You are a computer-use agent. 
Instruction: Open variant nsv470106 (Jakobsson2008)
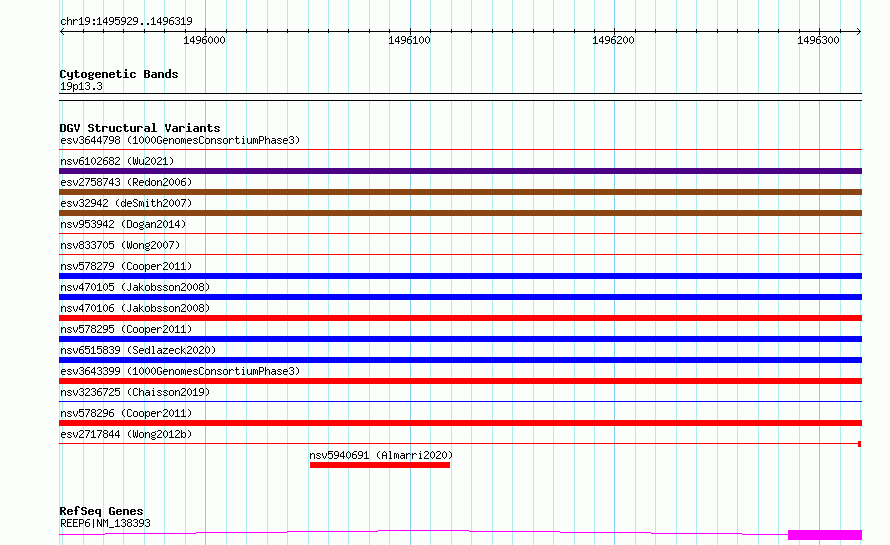tap(135, 308)
